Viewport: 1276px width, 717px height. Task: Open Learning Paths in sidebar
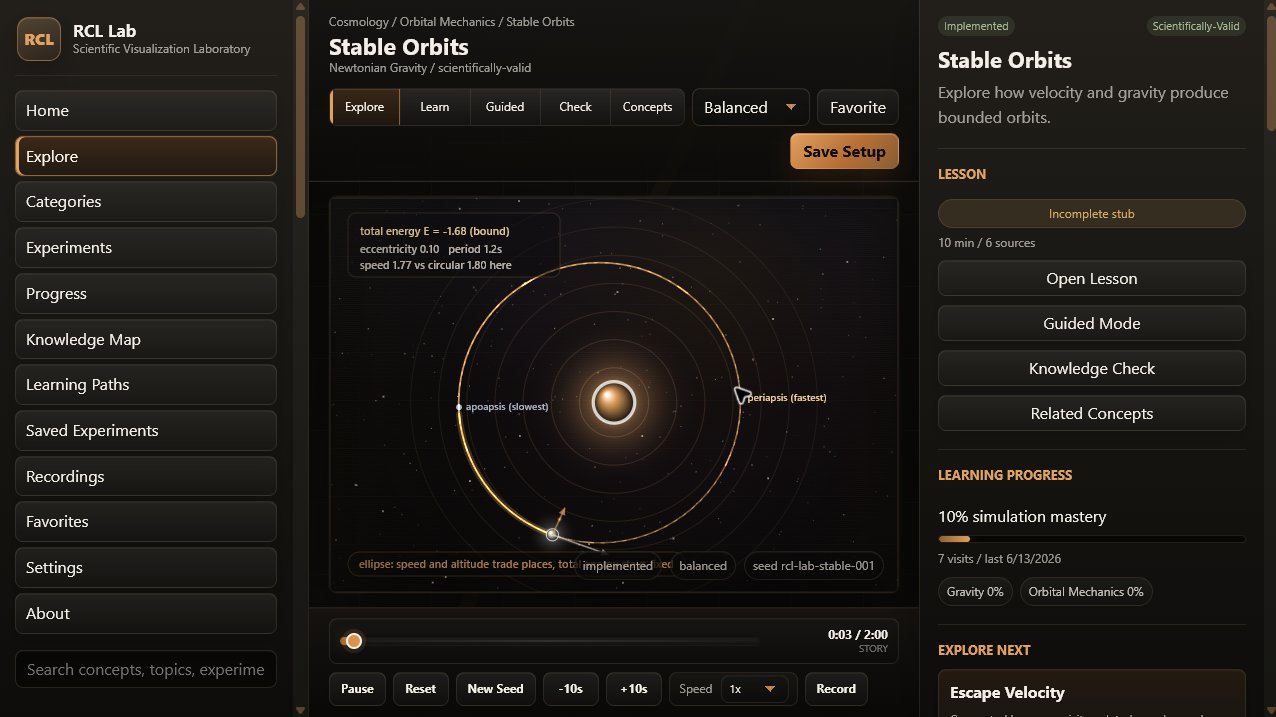click(146, 384)
